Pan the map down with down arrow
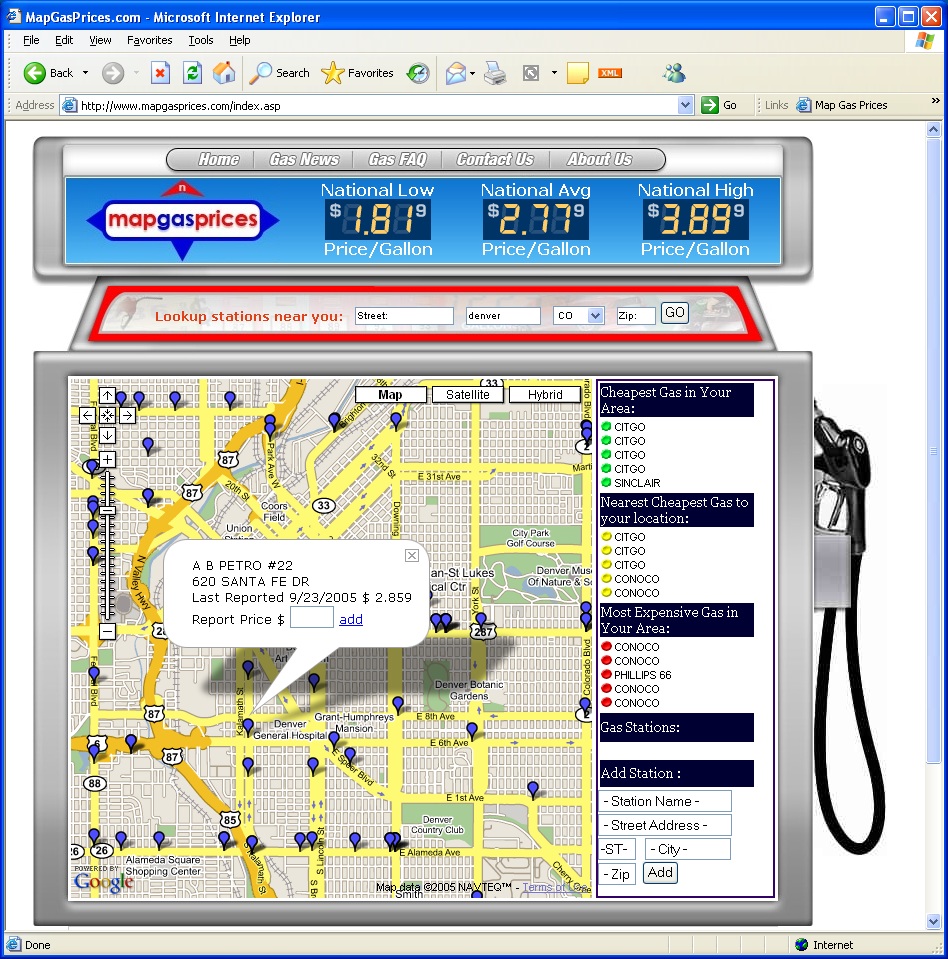 tap(108, 435)
